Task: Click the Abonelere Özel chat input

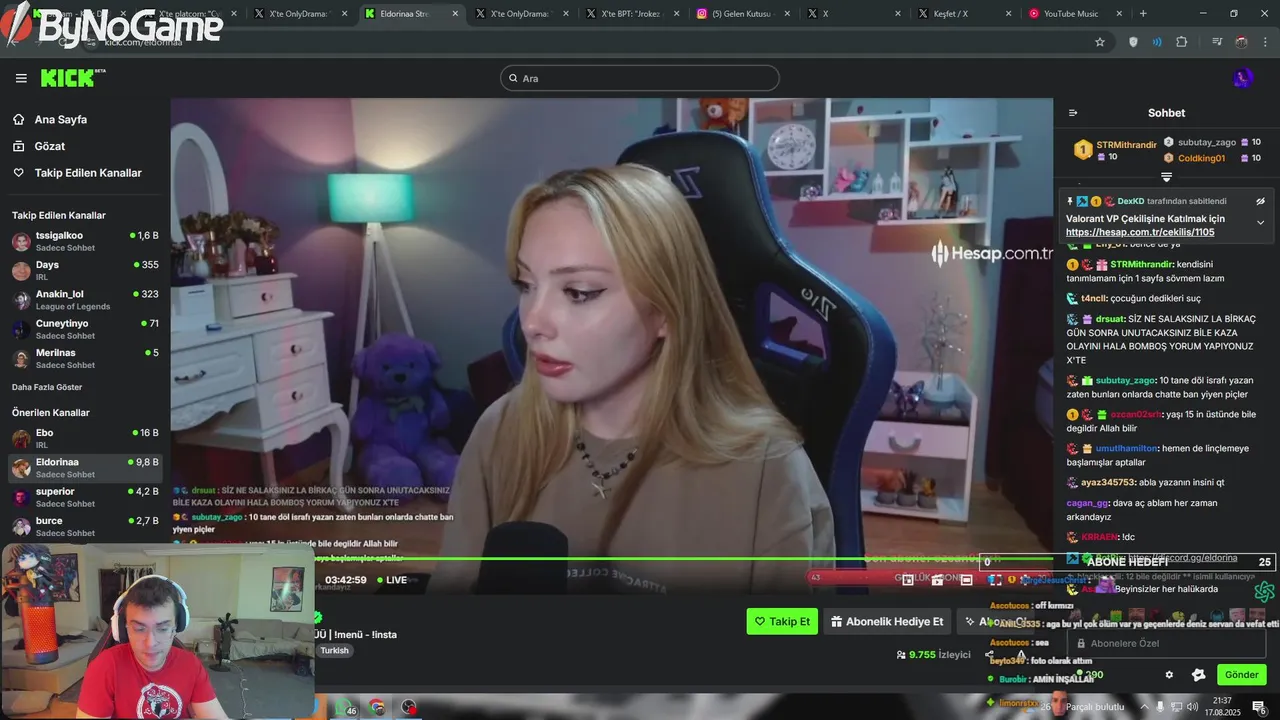Action: [1168, 643]
